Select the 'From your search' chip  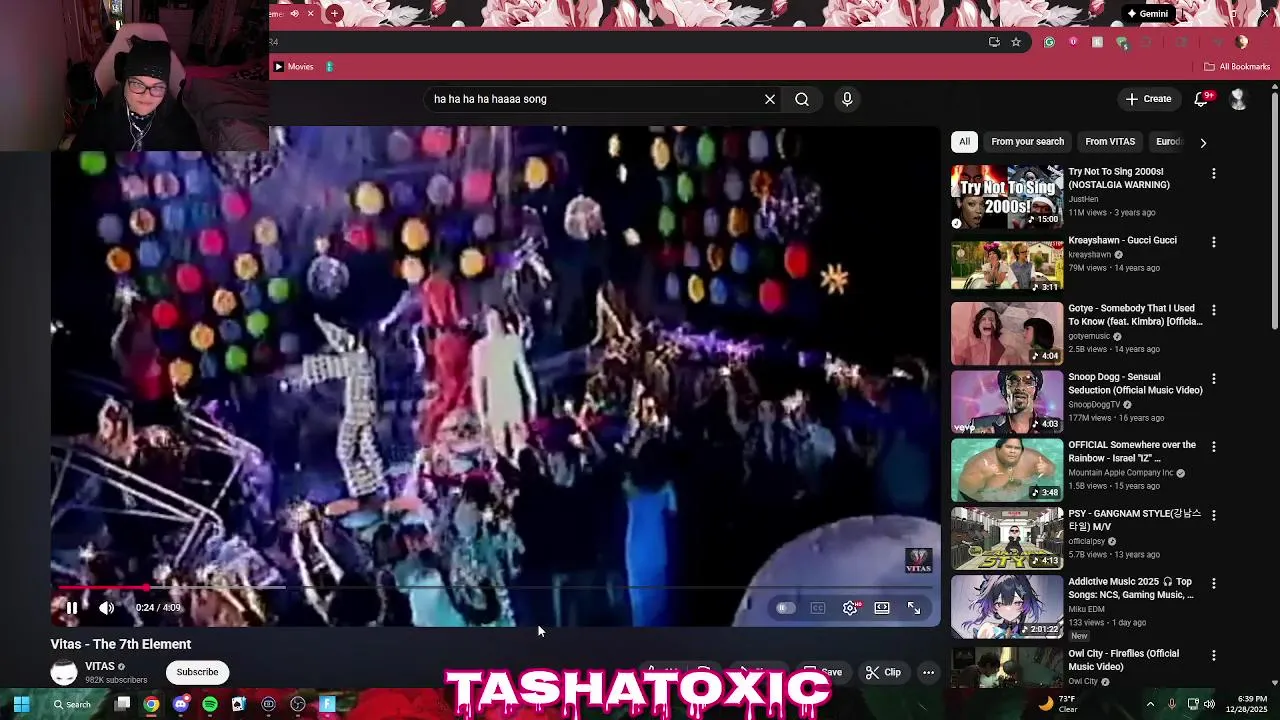click(1027, 142)
